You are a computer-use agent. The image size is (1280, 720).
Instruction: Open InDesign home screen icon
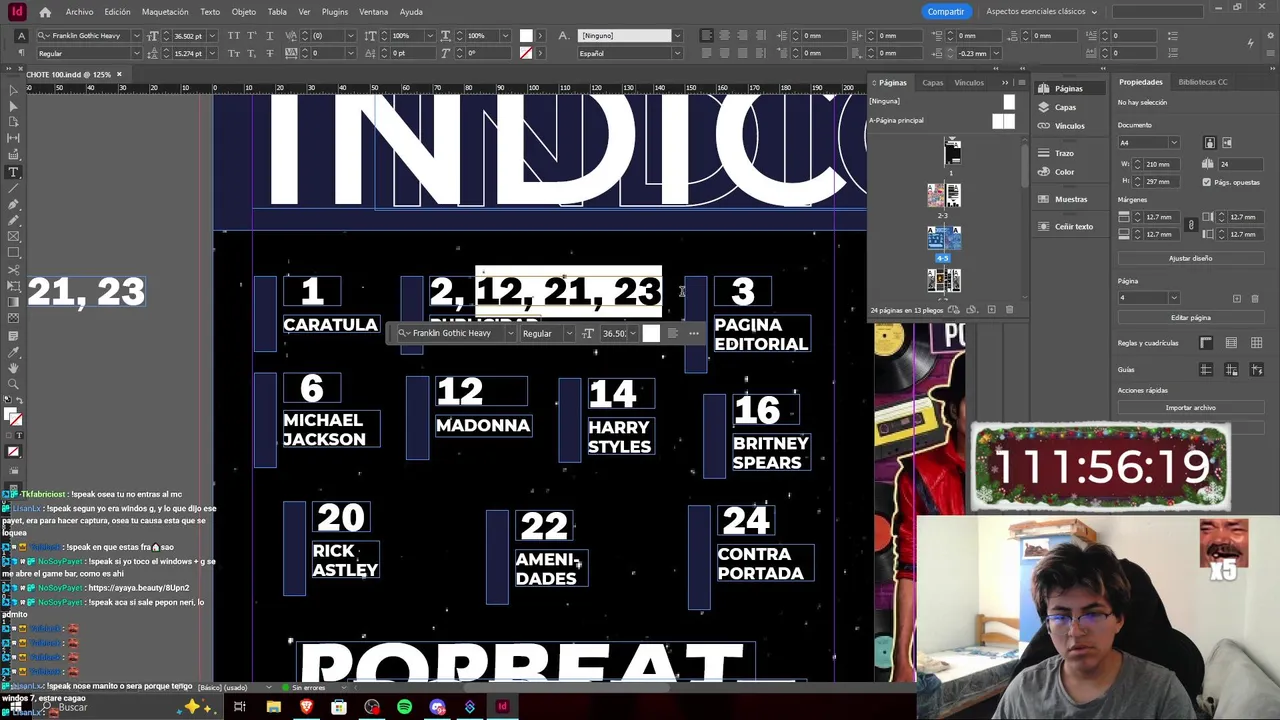pos(45,12)
